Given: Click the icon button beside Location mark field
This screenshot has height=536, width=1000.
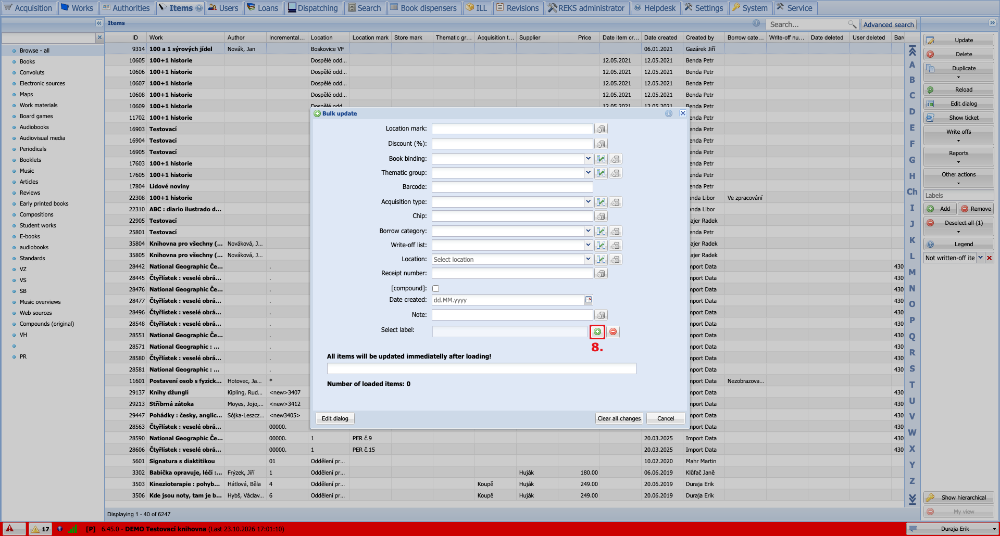Looking at the screenshot, I should pos(601,129).
